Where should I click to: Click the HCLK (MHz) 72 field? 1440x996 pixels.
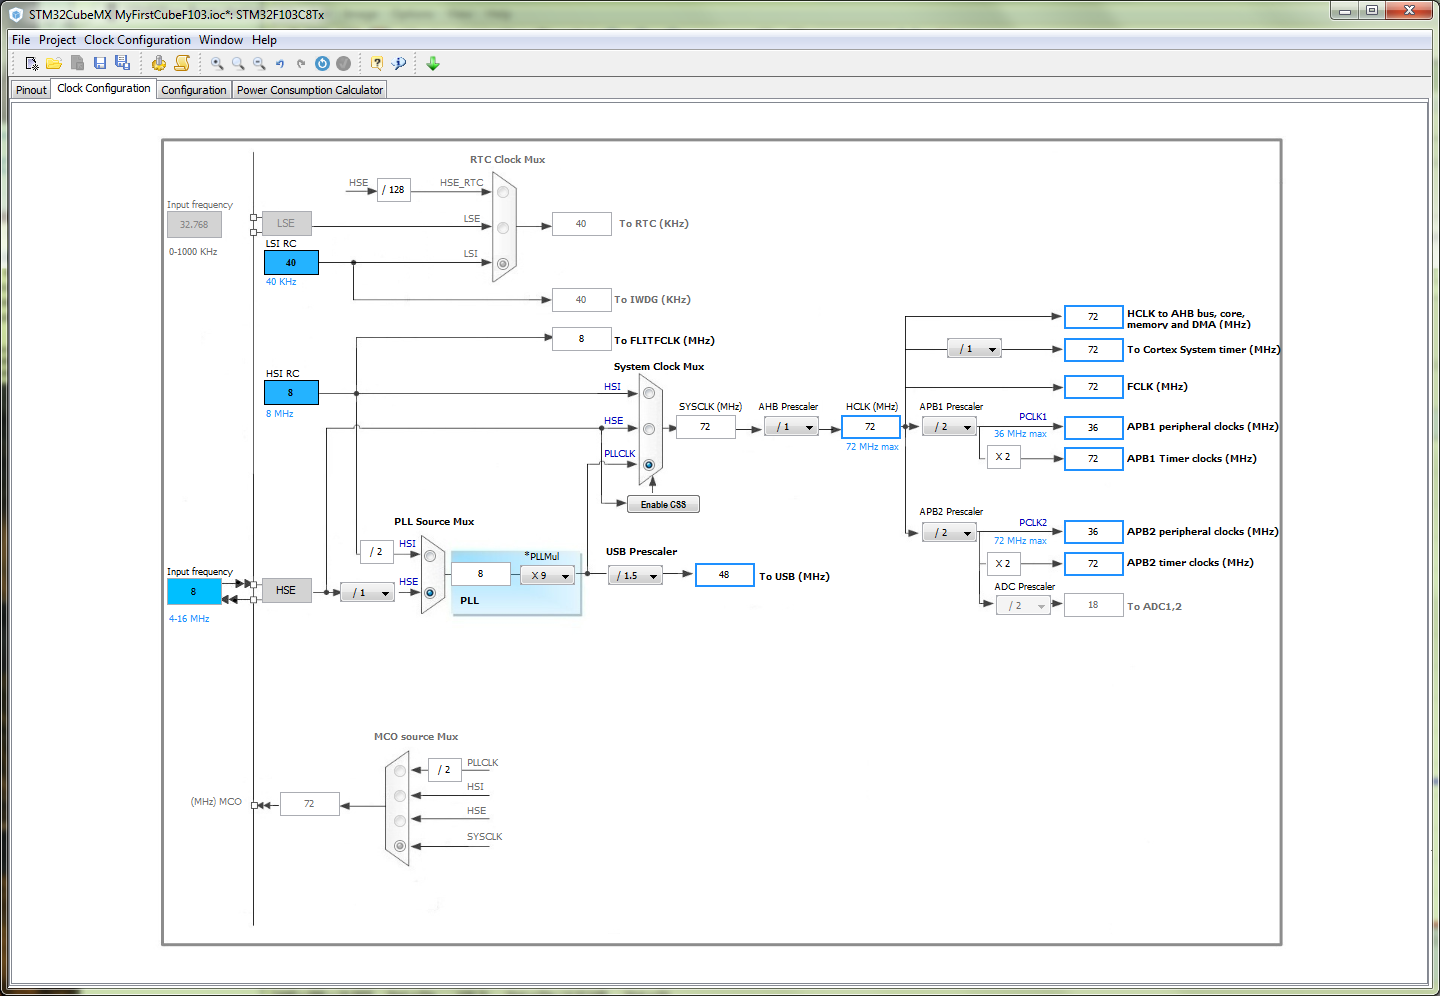point(871,427)
